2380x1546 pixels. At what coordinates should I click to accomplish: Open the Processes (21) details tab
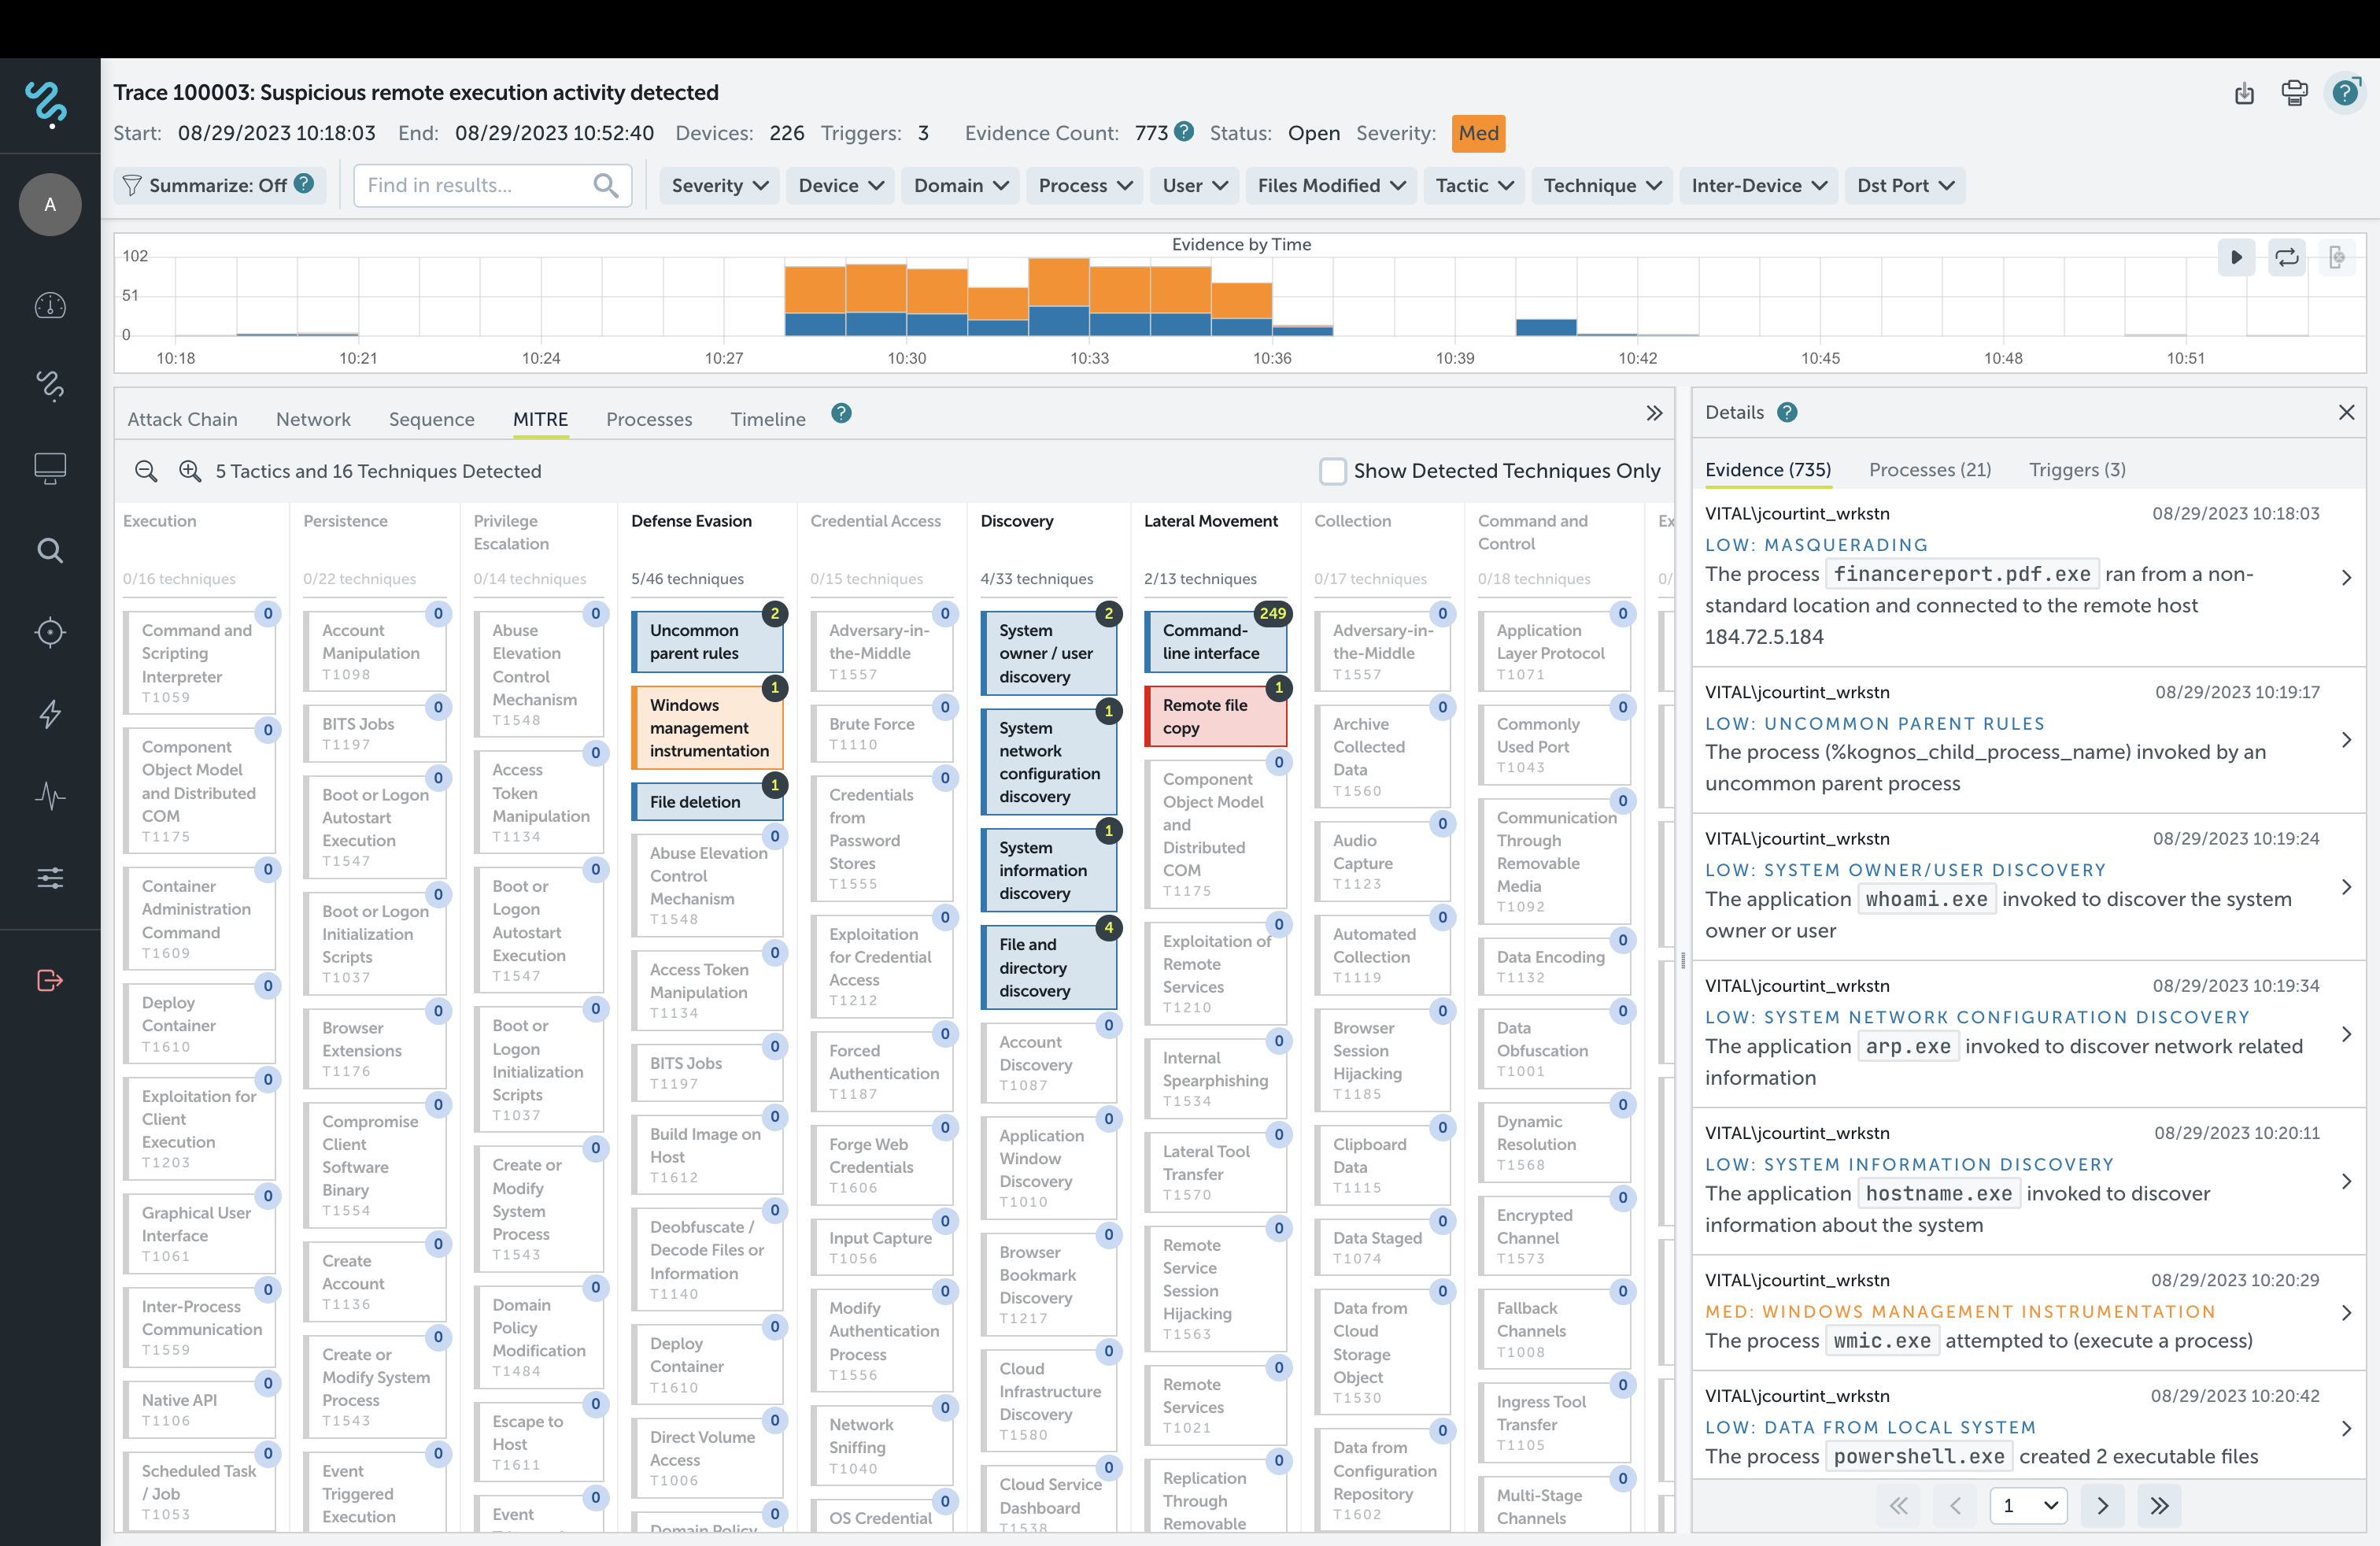1929,470
